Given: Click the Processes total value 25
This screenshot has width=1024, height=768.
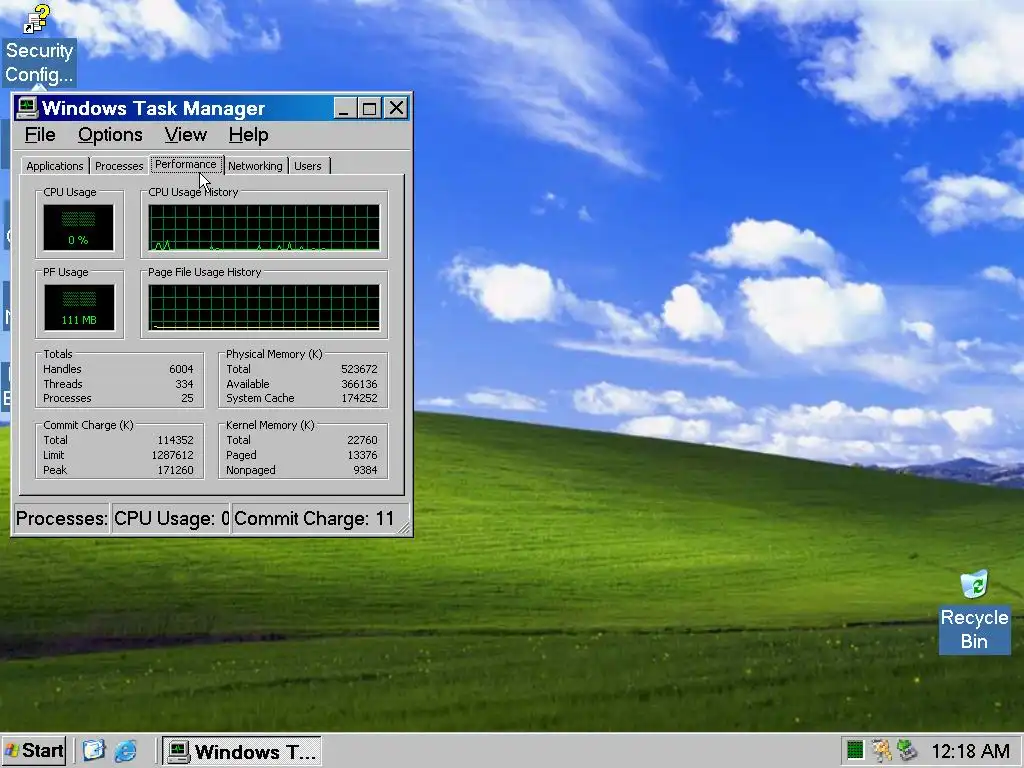Looking at the screenshot, I should pos(187,398).
